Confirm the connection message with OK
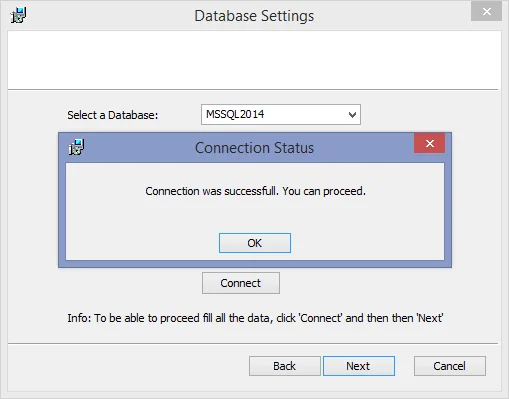 point(255,243)
